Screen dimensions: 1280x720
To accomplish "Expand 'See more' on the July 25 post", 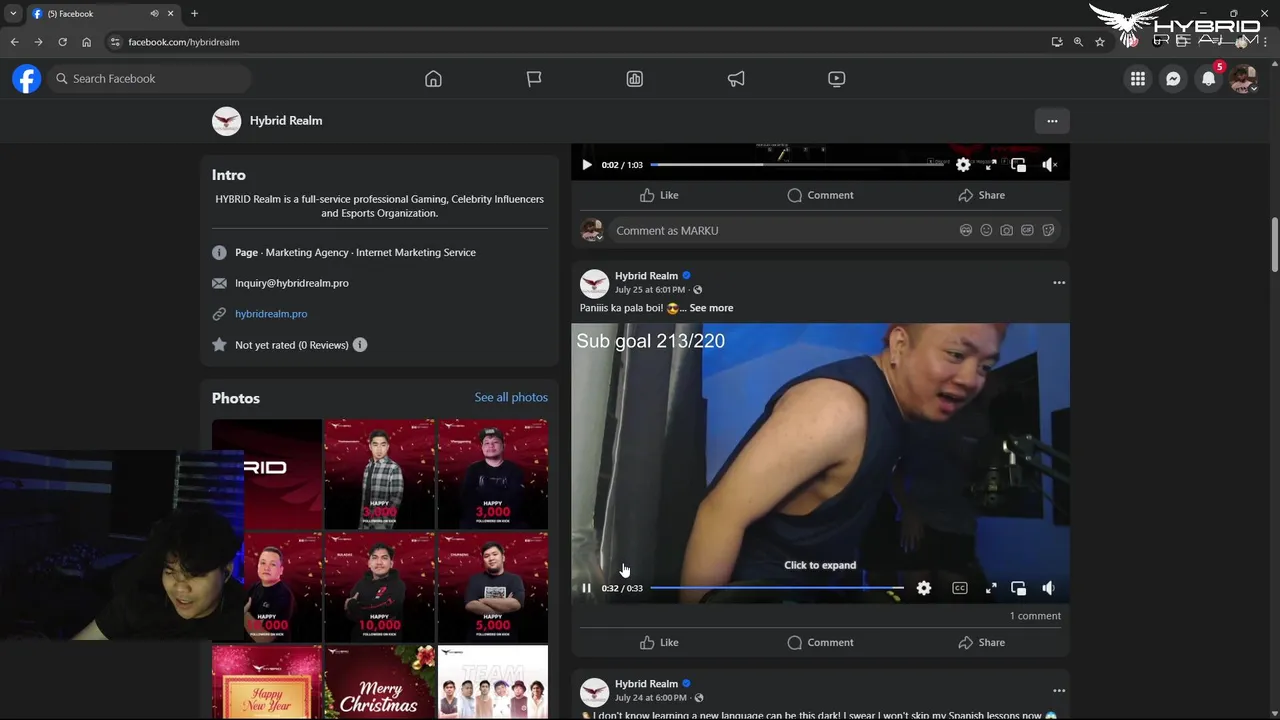I will click(x=711, y=308).
